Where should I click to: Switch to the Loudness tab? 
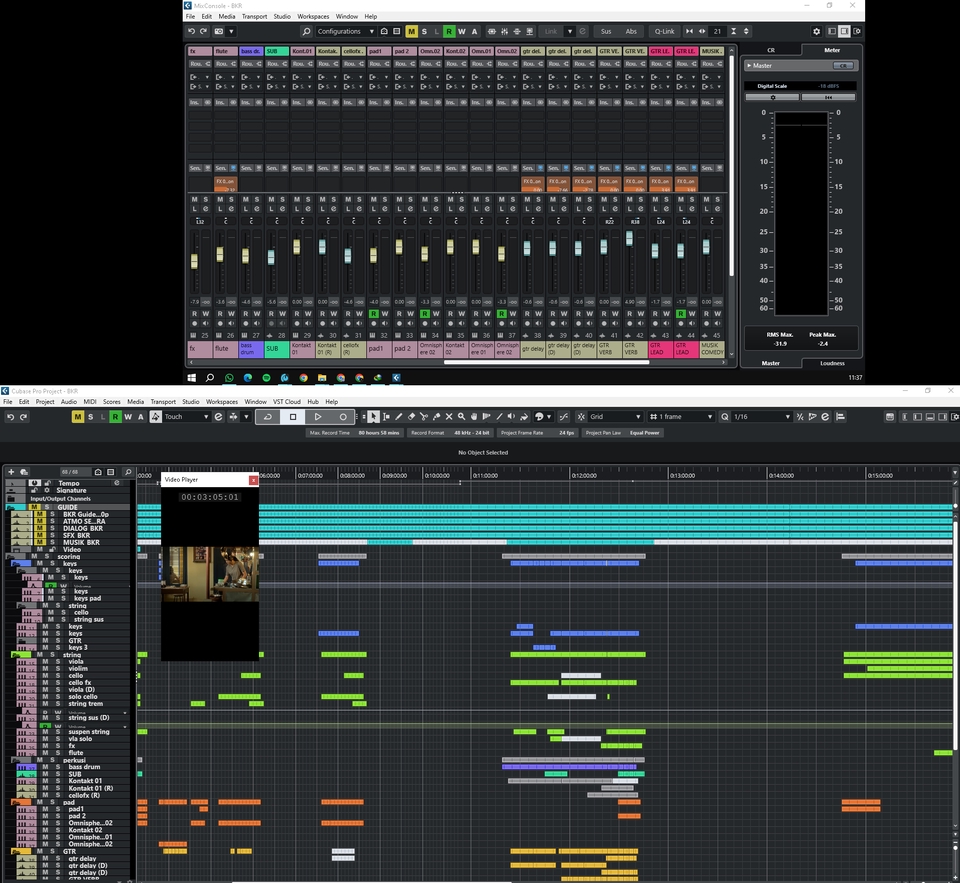tap(832, 363)
